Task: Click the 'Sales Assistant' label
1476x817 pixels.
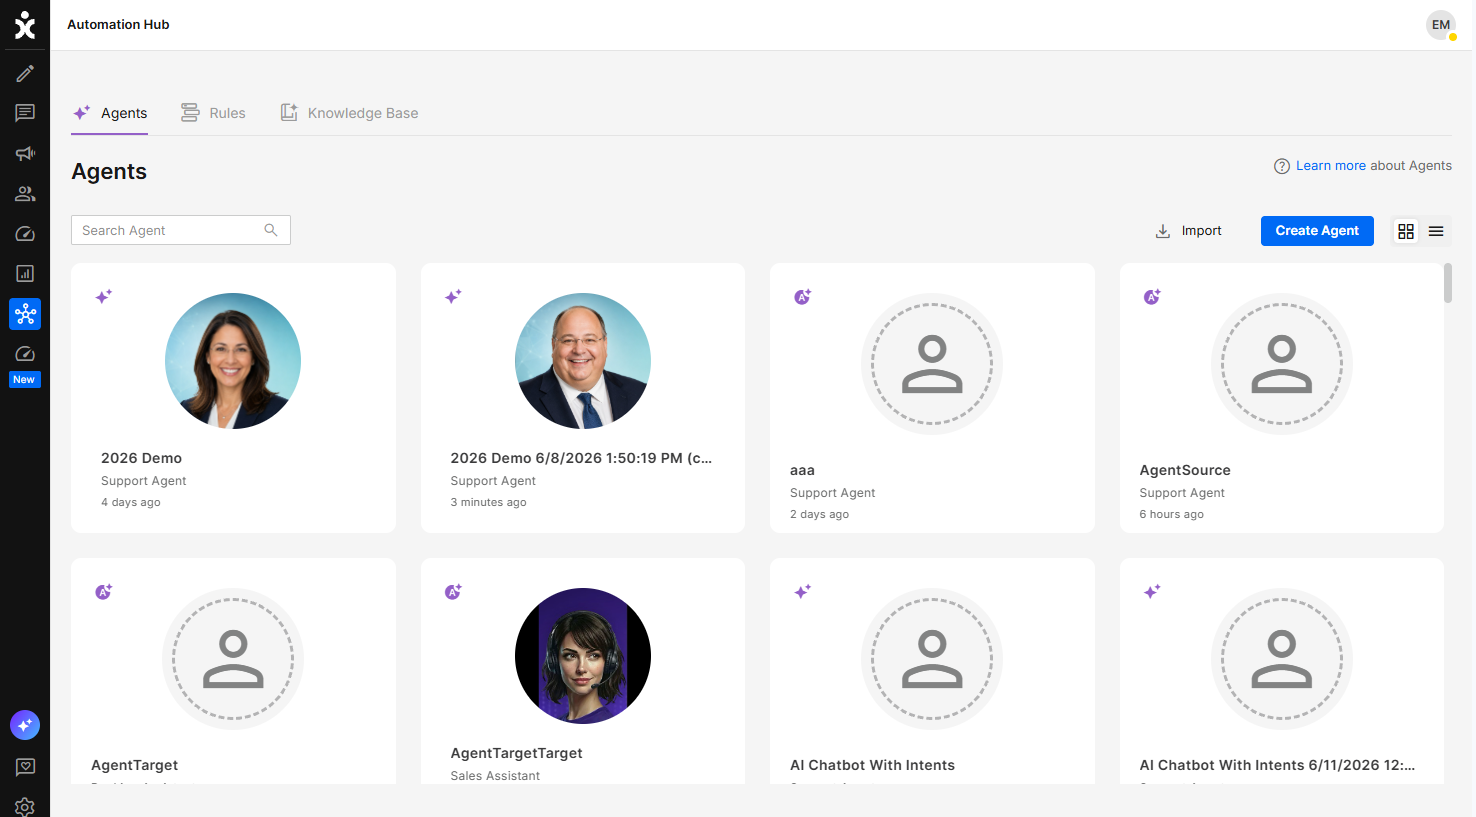Action: 495,776
